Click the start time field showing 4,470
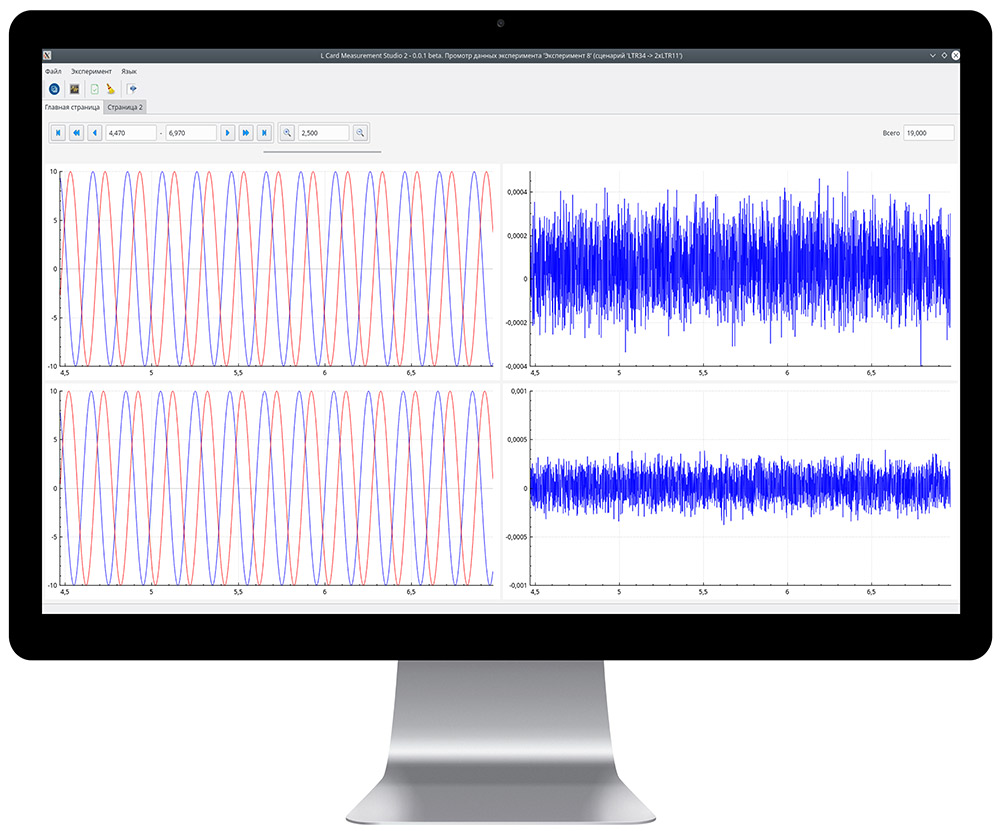 point(130,133)
